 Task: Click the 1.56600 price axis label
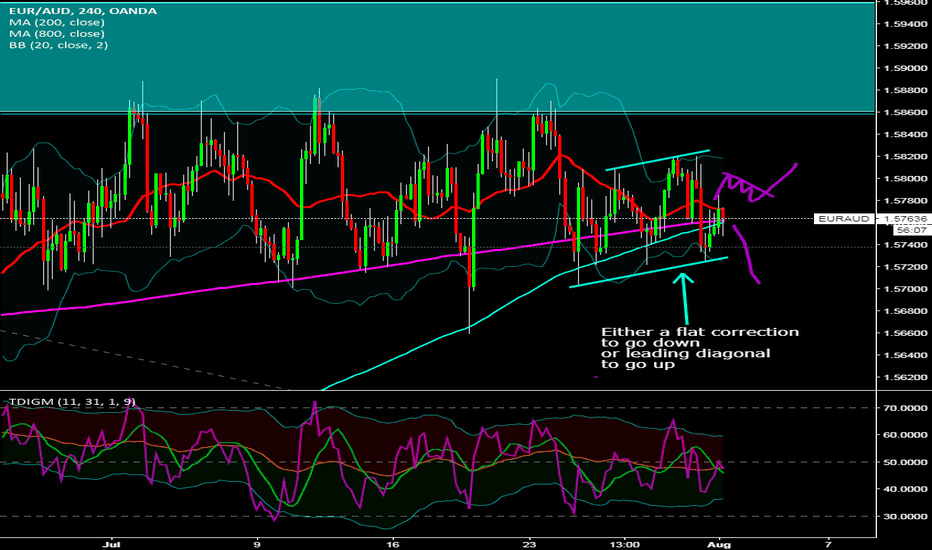(905, 332)
